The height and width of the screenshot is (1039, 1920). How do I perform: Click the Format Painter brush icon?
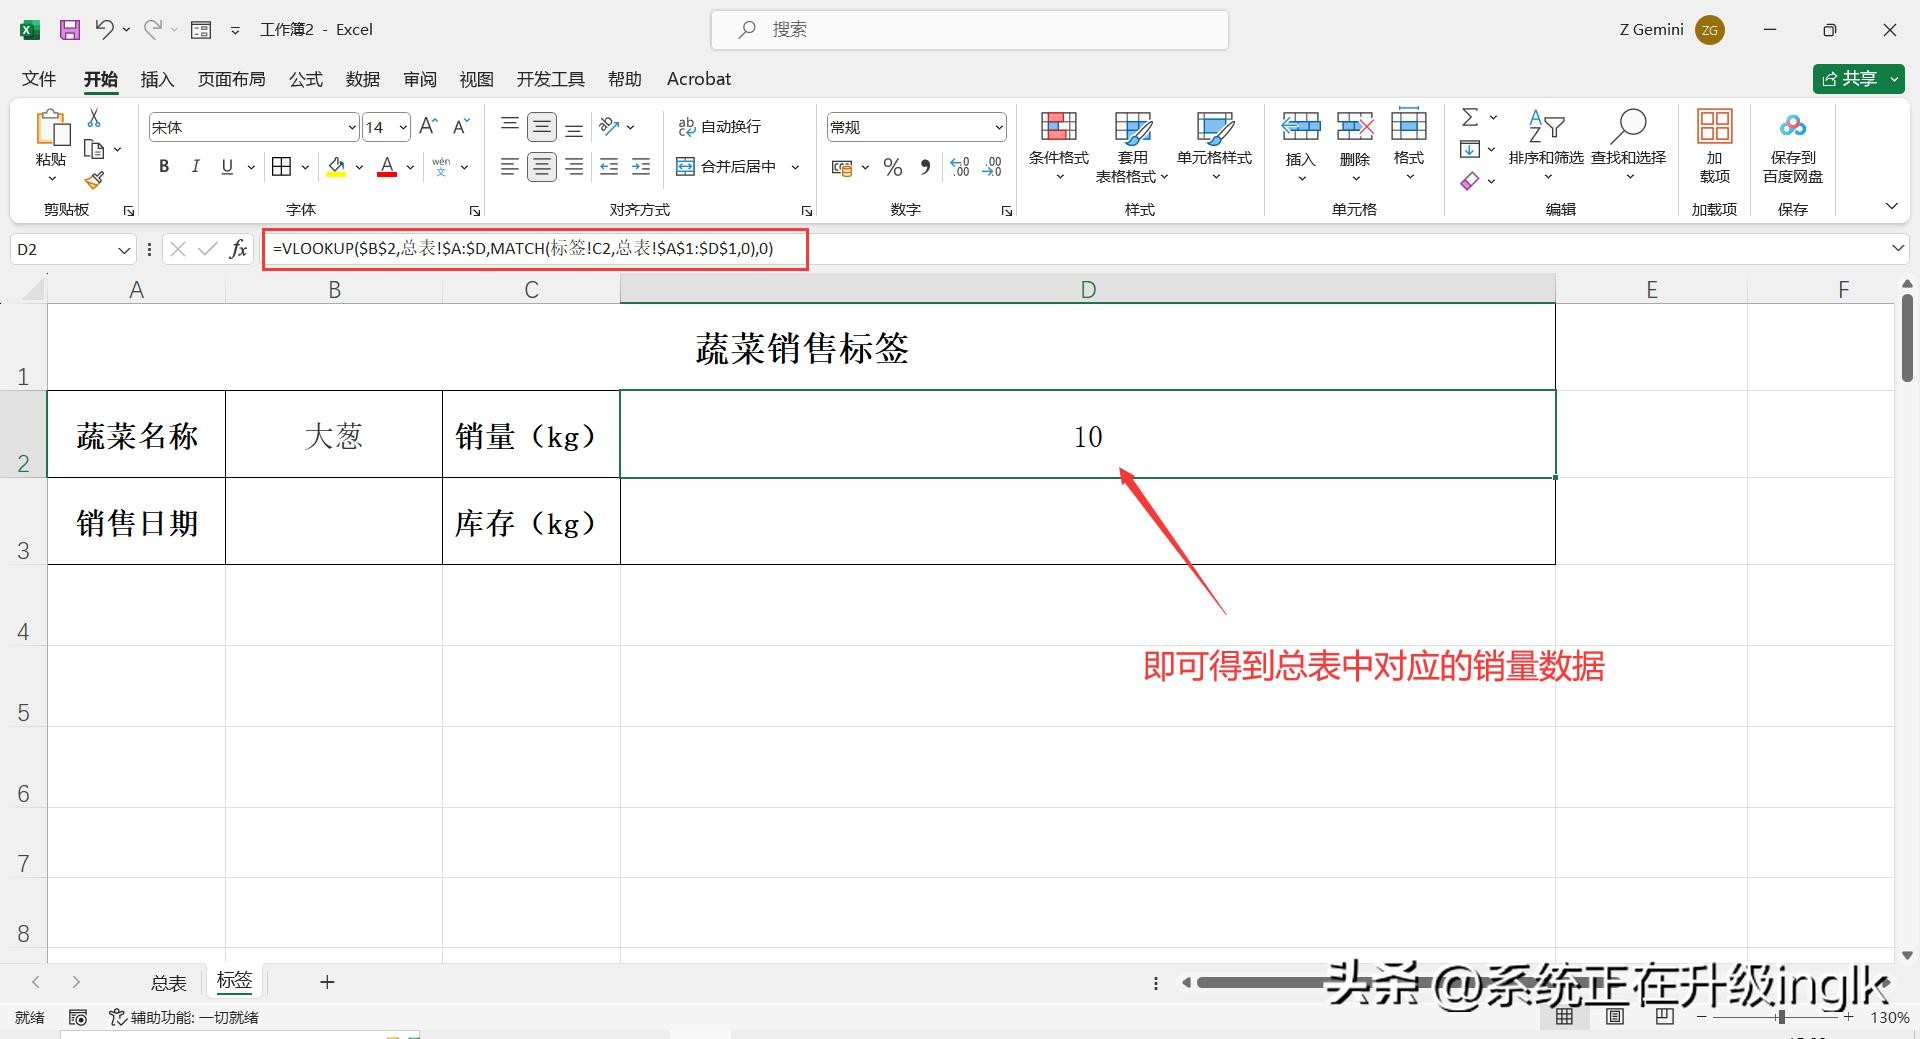pos(94,181)
